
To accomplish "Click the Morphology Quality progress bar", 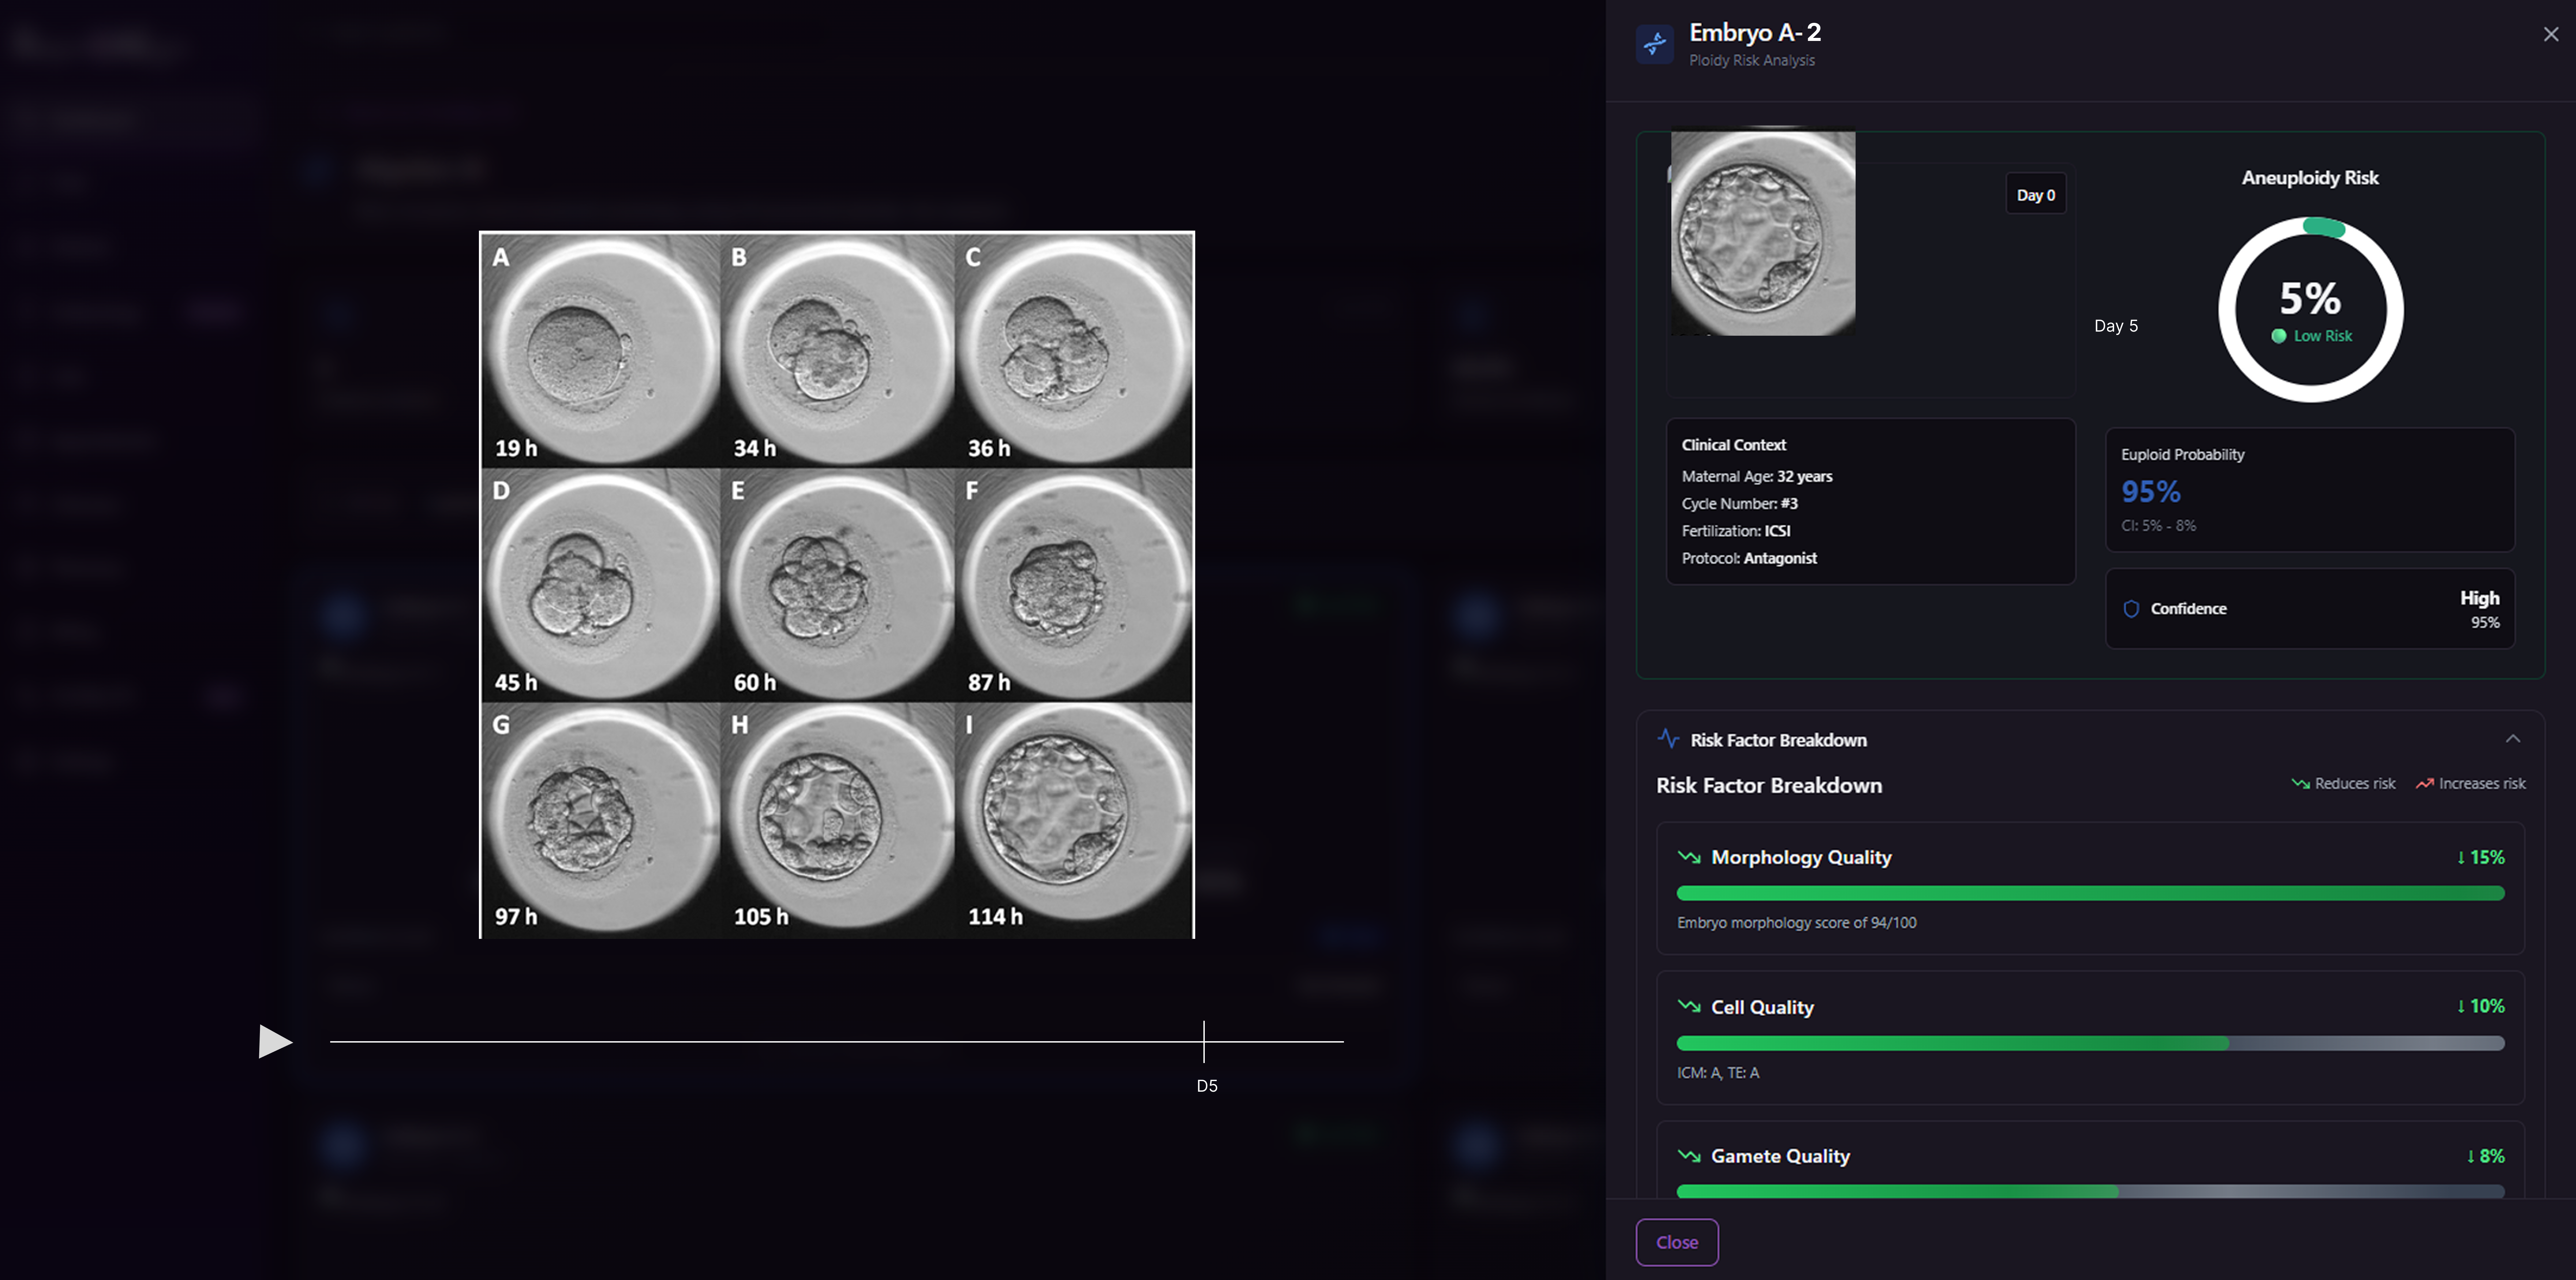I will [x=2090, y=893].
